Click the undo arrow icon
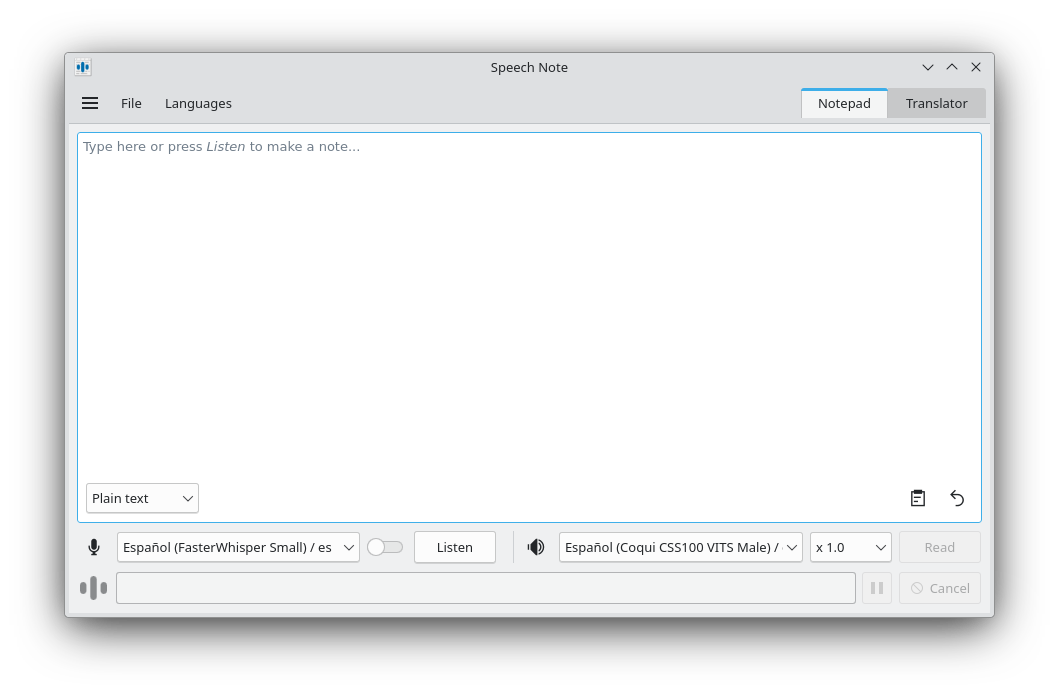 click(x=957, y=498)
